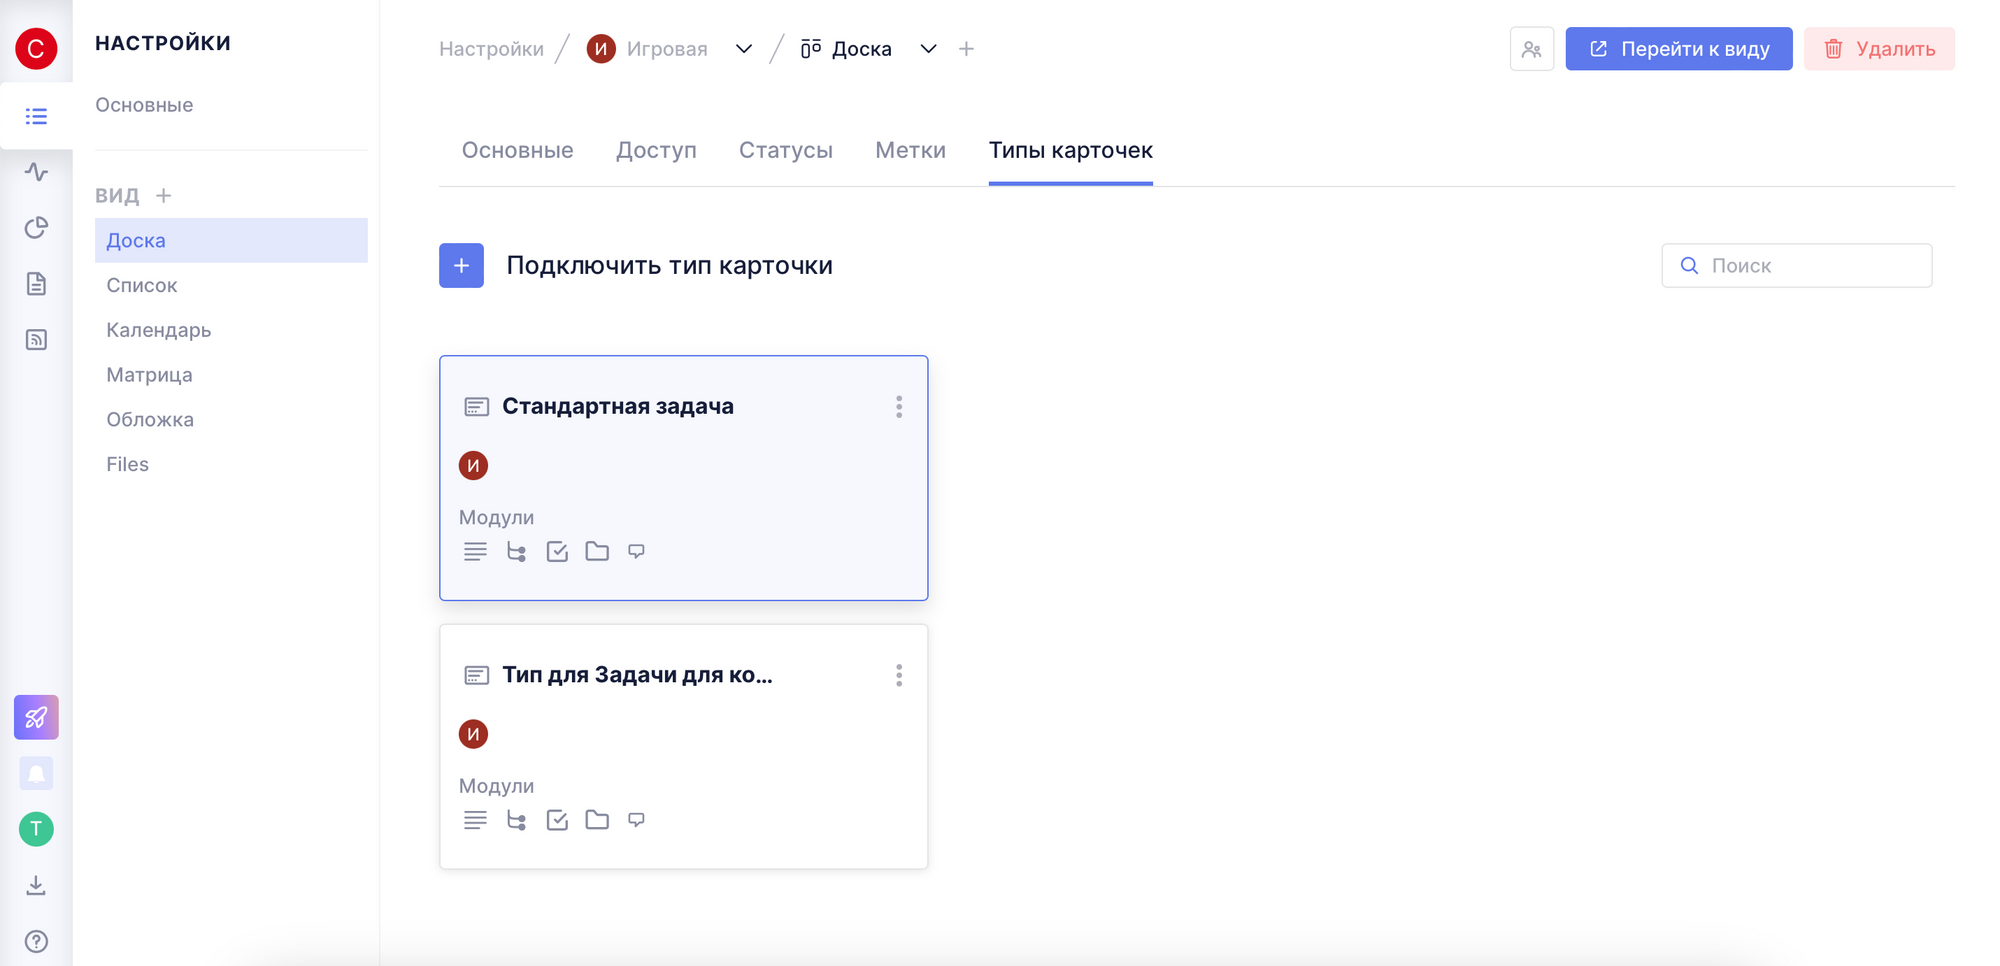The image size is (2000, 966).
Task: Select the Типы карточек tab
Action: click(x=1071, y=150)
